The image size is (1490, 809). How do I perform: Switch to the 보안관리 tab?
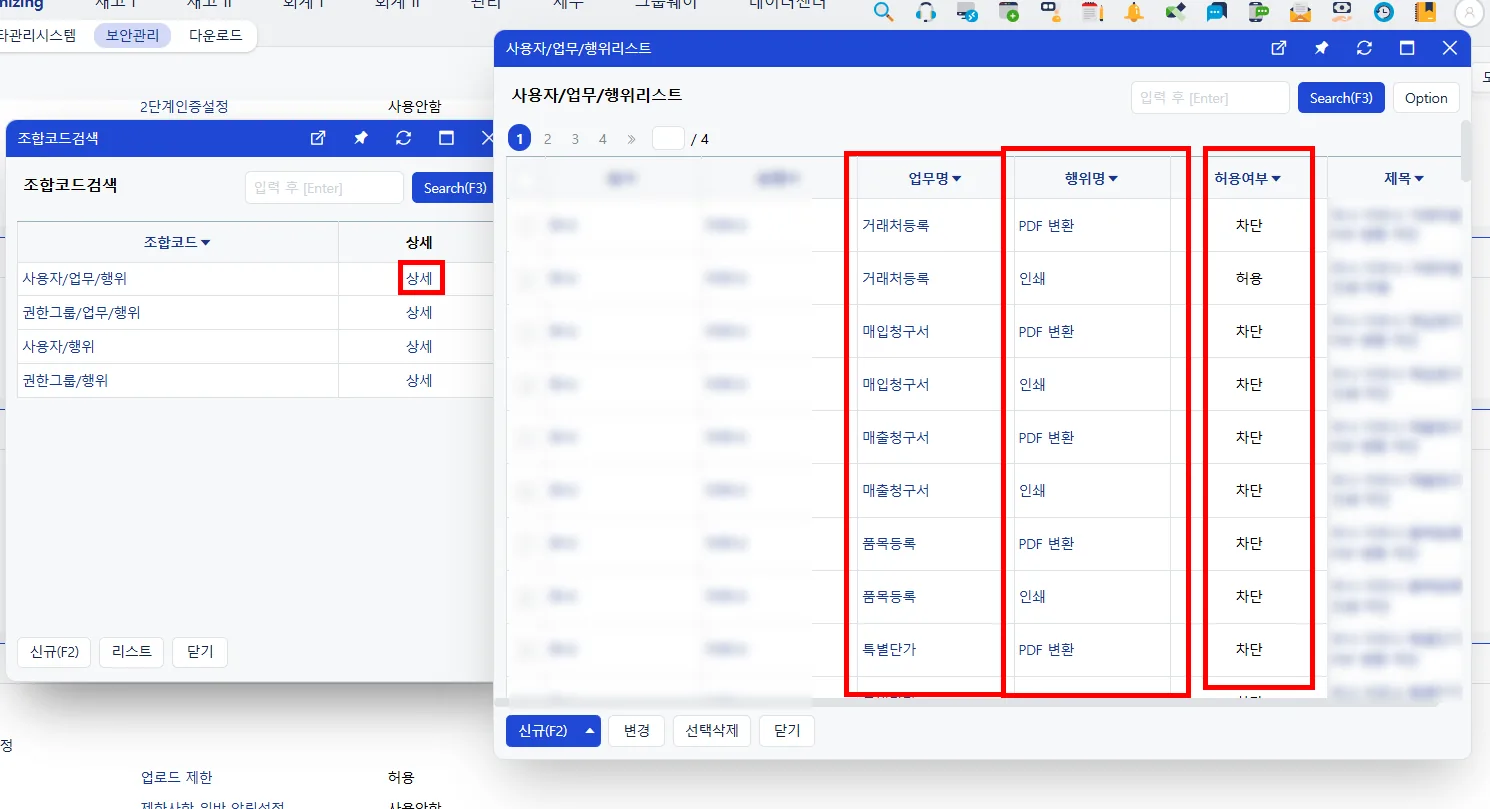click(132, 35)
